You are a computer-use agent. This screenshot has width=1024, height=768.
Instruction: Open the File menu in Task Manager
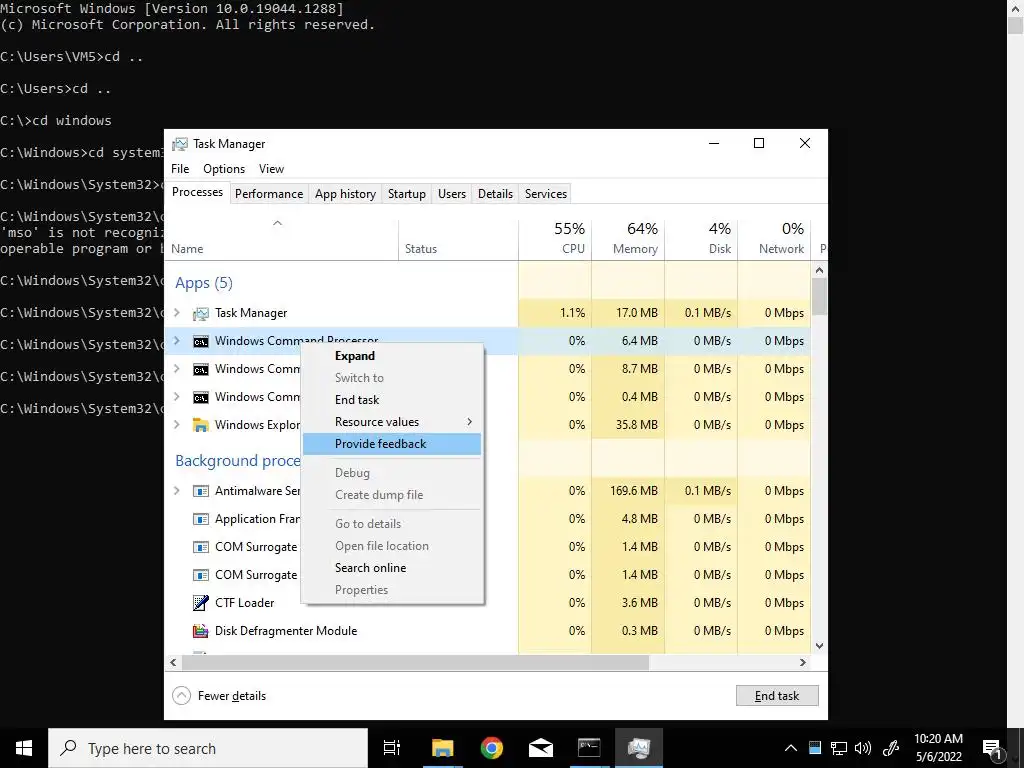coord(180,169)
